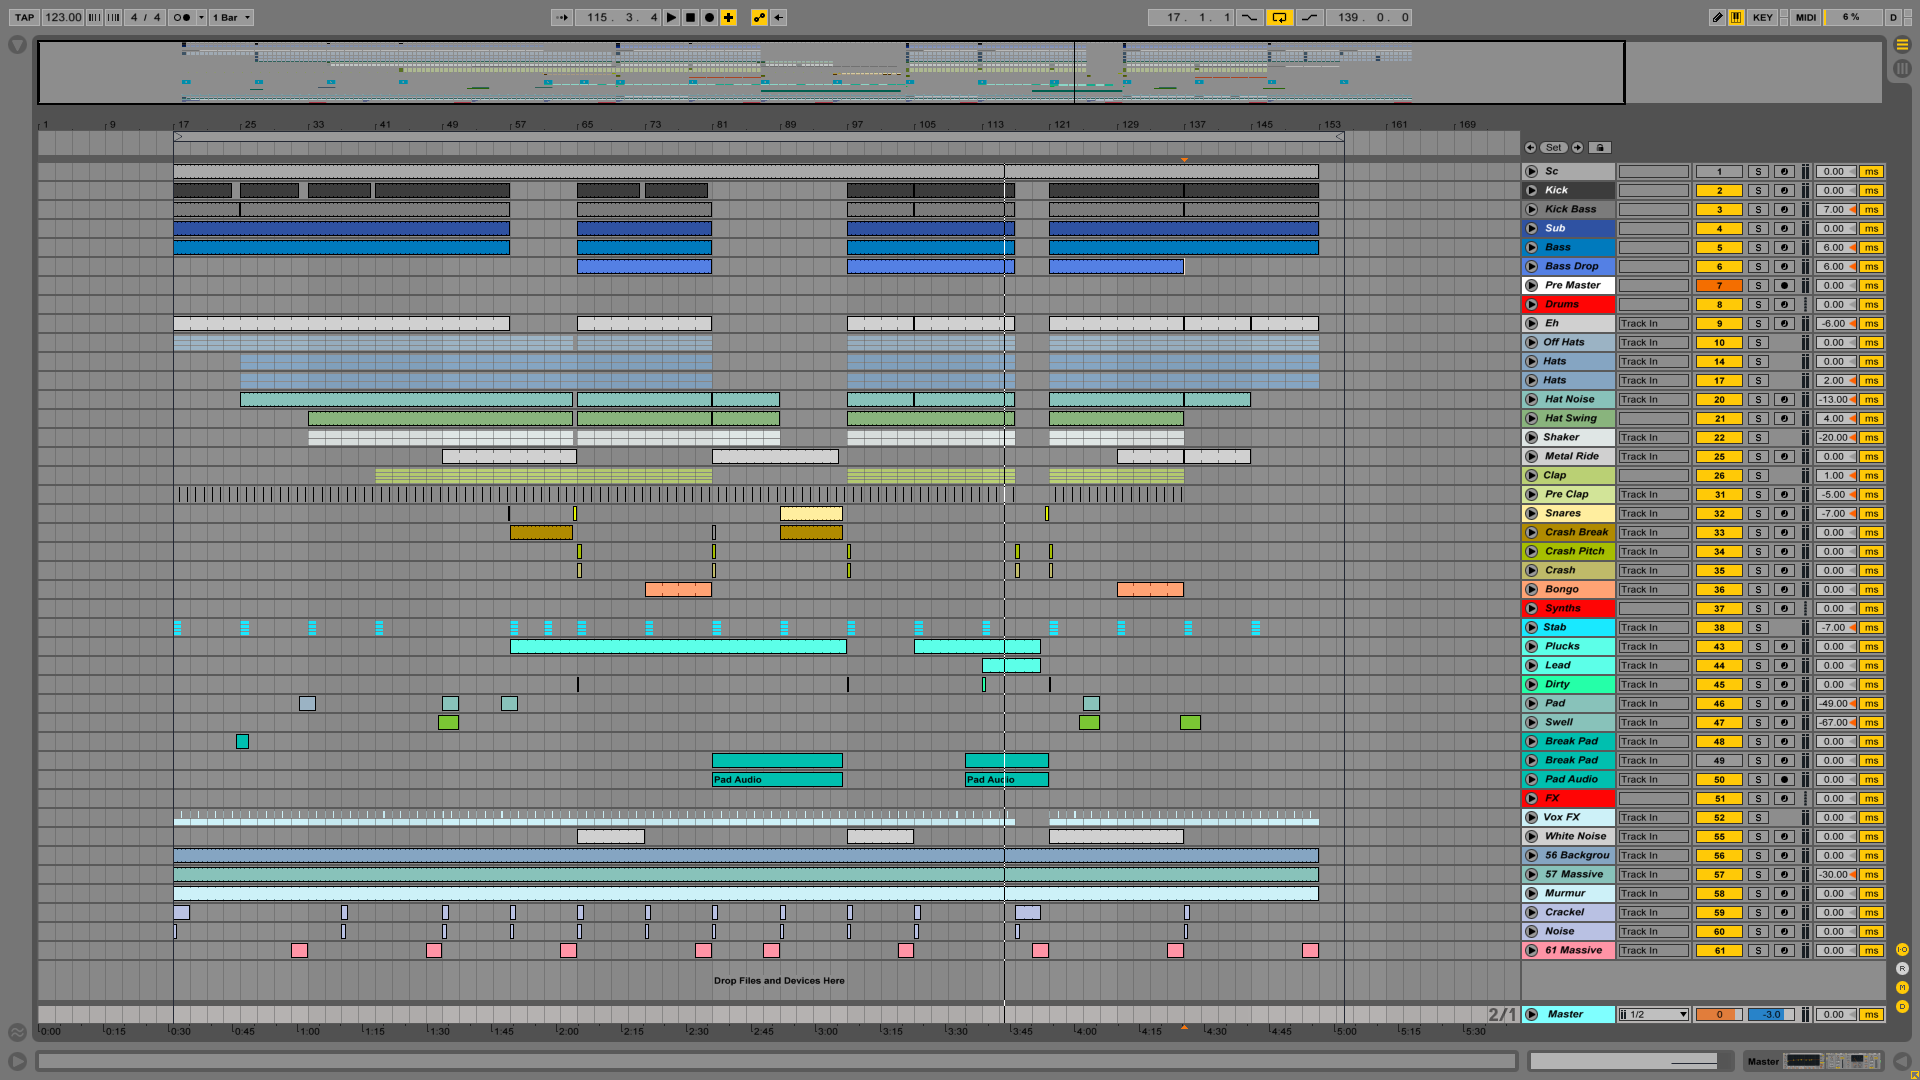Toggle the yellow Loop switch
The width and height of the screenshot is (1920, 1080).
1279,17
